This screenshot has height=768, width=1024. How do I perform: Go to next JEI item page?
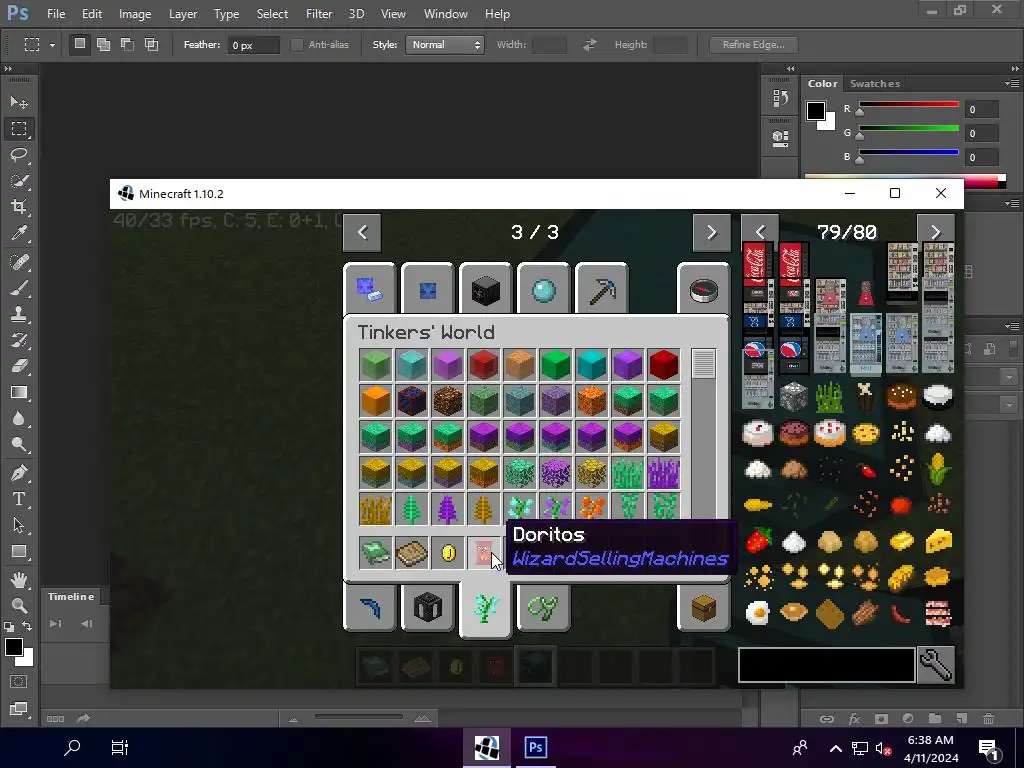pyautogui.click(x=935, y=232)
